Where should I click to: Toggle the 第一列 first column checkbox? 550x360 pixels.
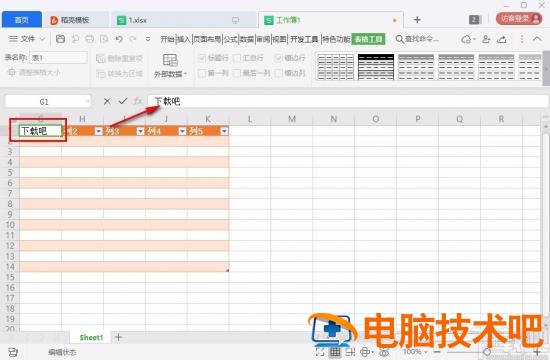(202, 73)
